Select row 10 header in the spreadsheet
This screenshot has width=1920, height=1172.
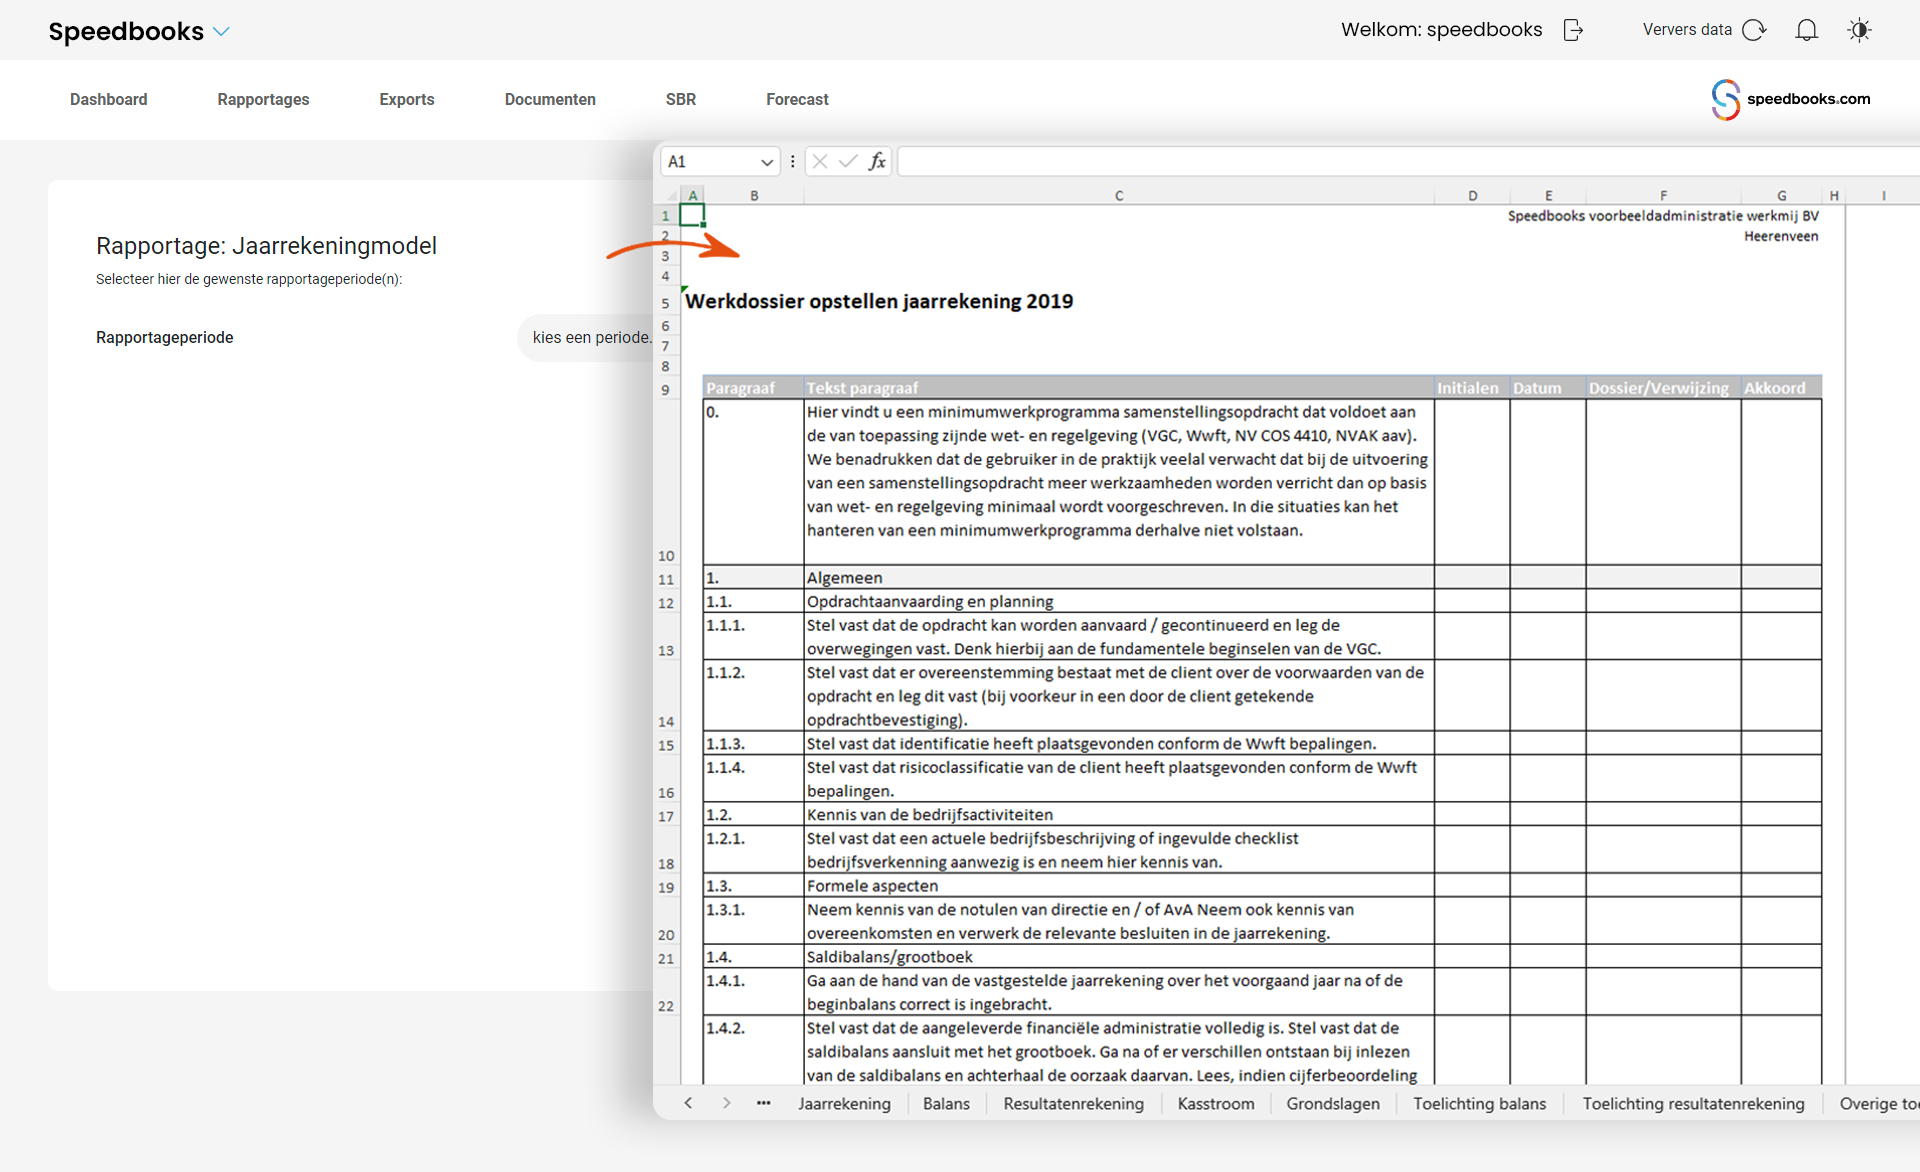point(666,482)
